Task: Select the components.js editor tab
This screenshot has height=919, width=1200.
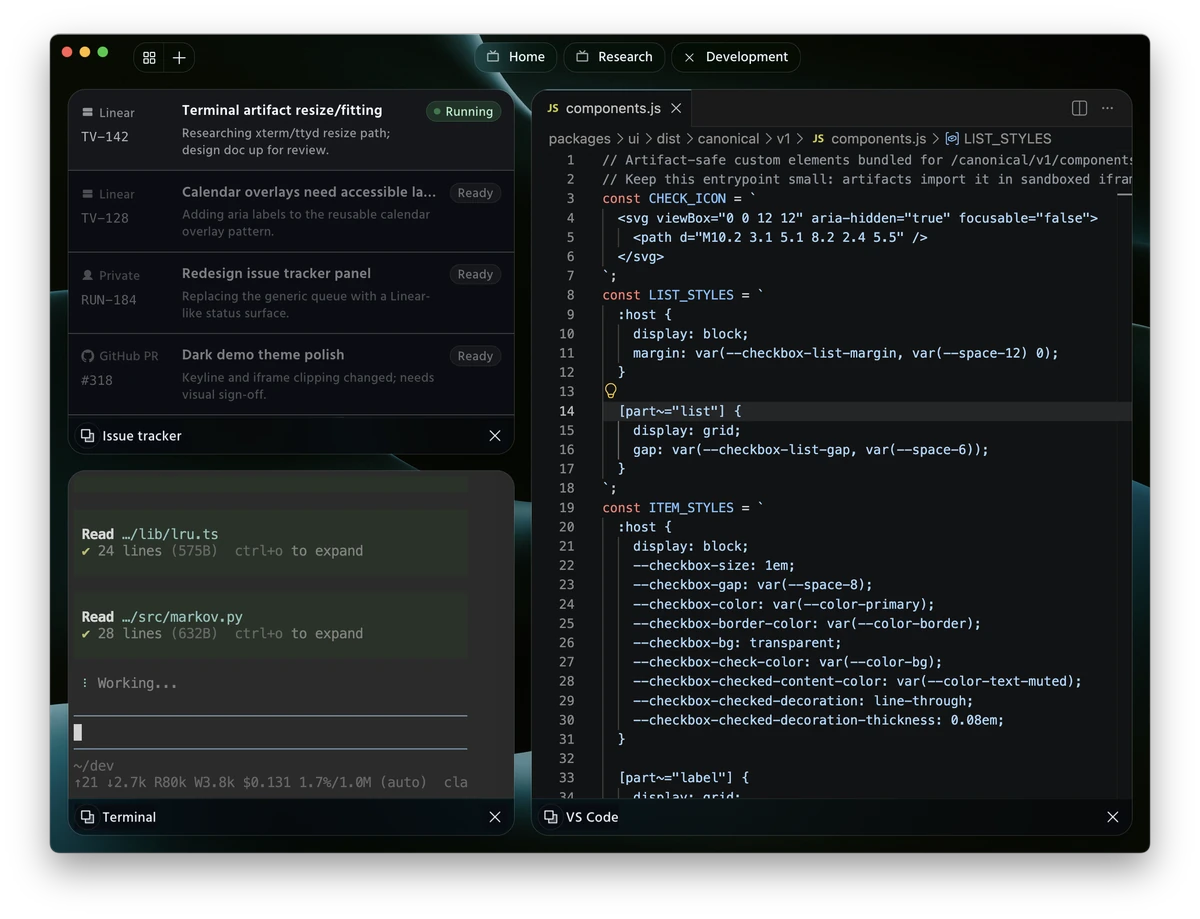Action: (612, 108)
